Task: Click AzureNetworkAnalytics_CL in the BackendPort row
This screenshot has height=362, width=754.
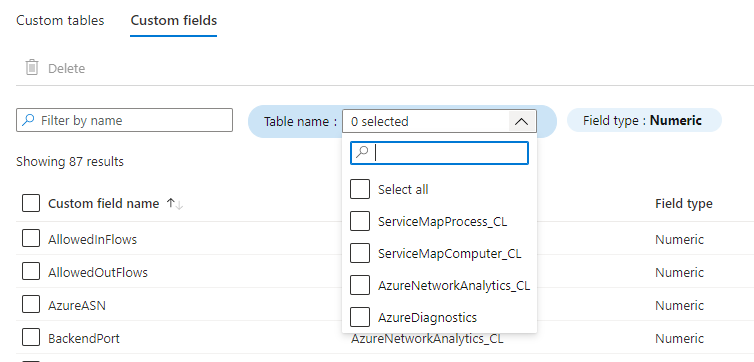Action: click(x=427, y=338)
